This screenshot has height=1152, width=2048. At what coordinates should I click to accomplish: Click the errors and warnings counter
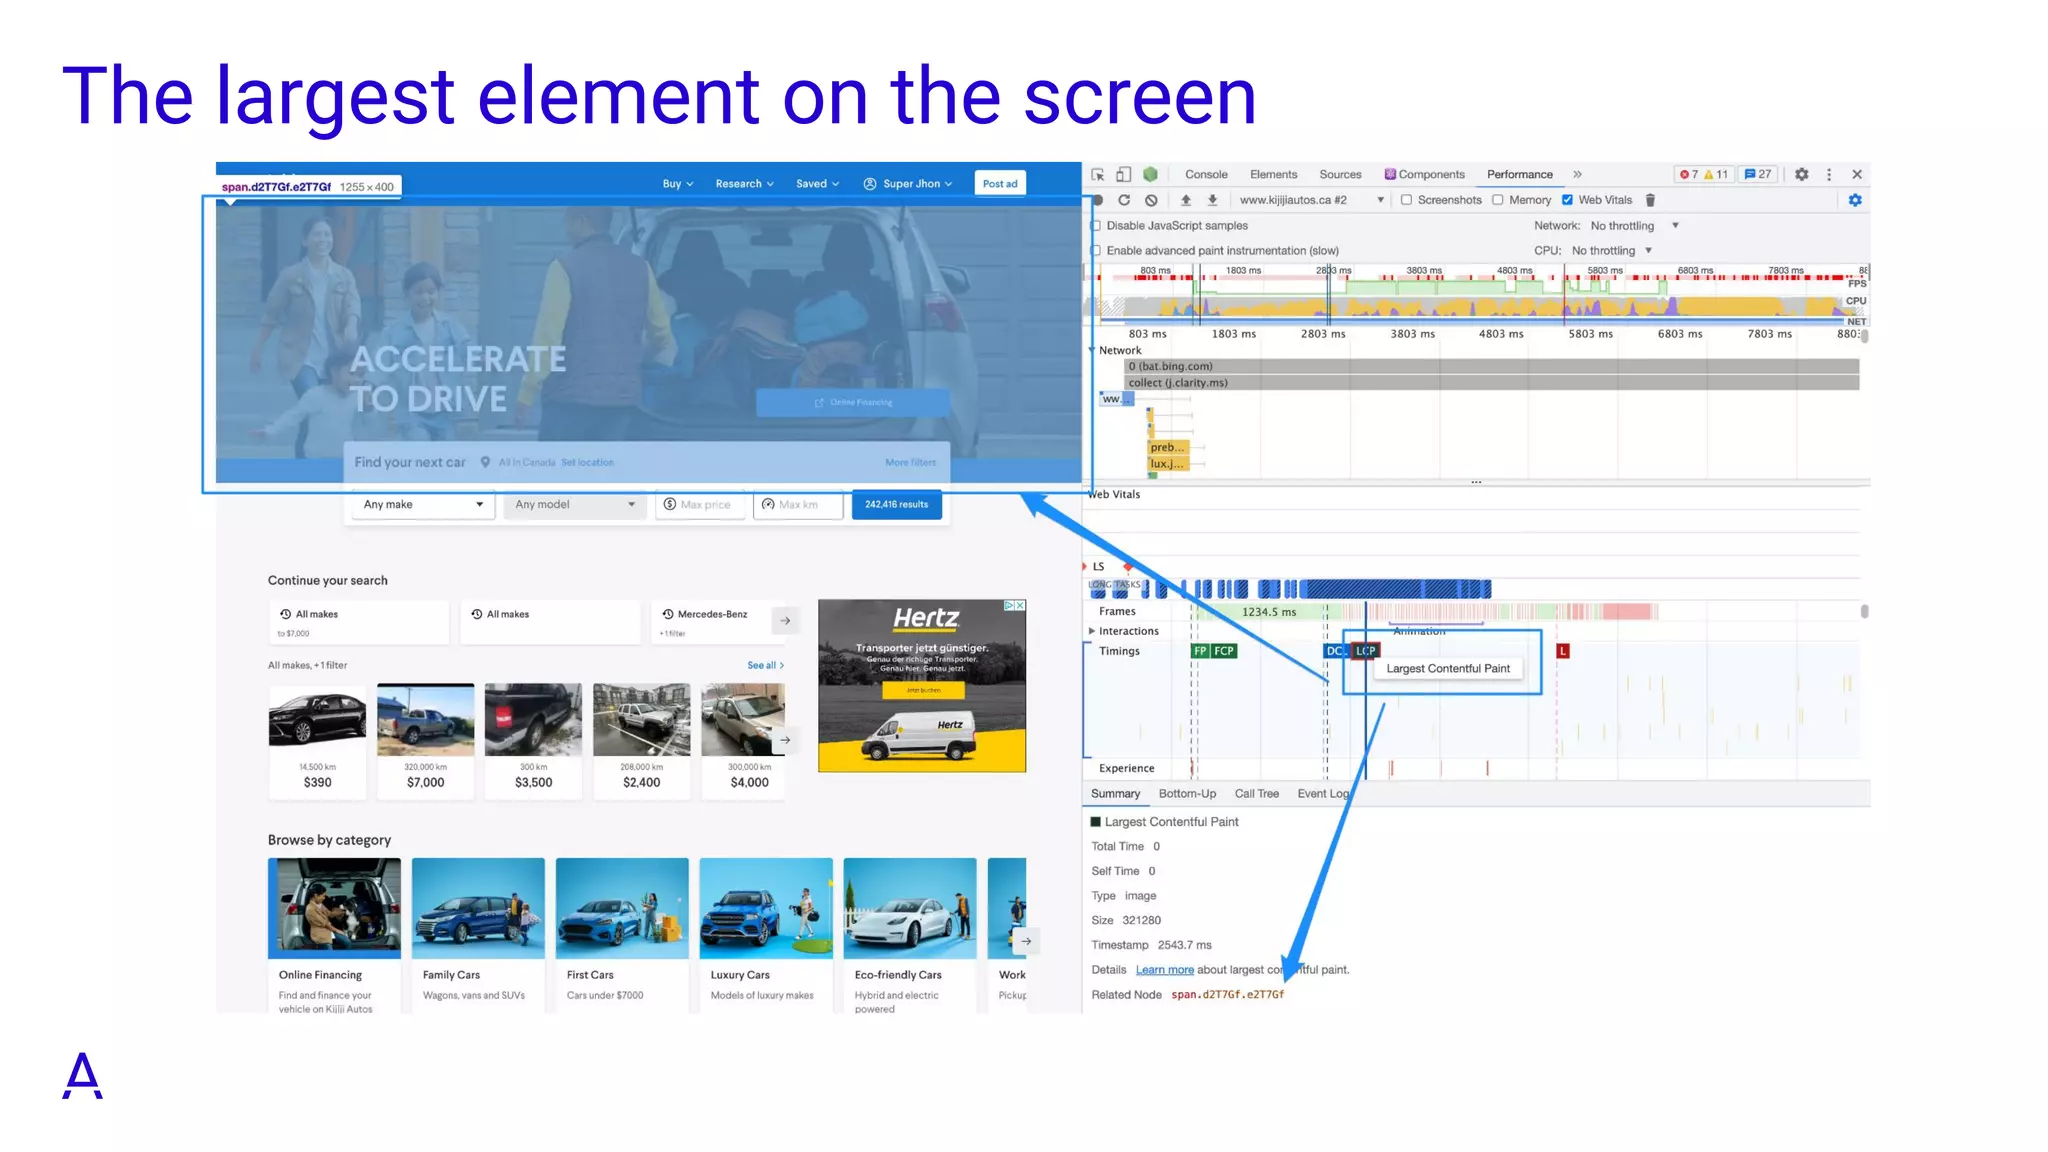(1704, 174)
